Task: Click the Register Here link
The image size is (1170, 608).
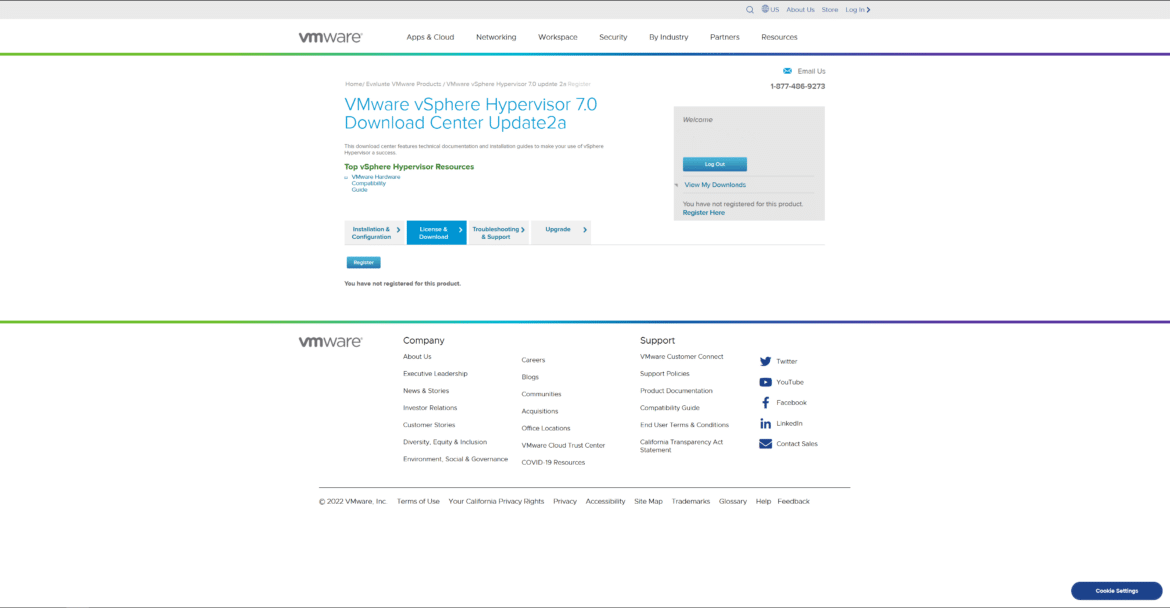Action: [704, 213]
